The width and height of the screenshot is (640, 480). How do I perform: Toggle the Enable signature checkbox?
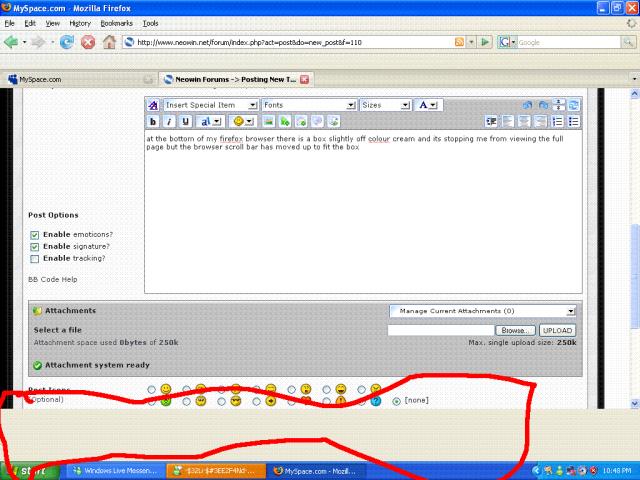tap(34, 247)
